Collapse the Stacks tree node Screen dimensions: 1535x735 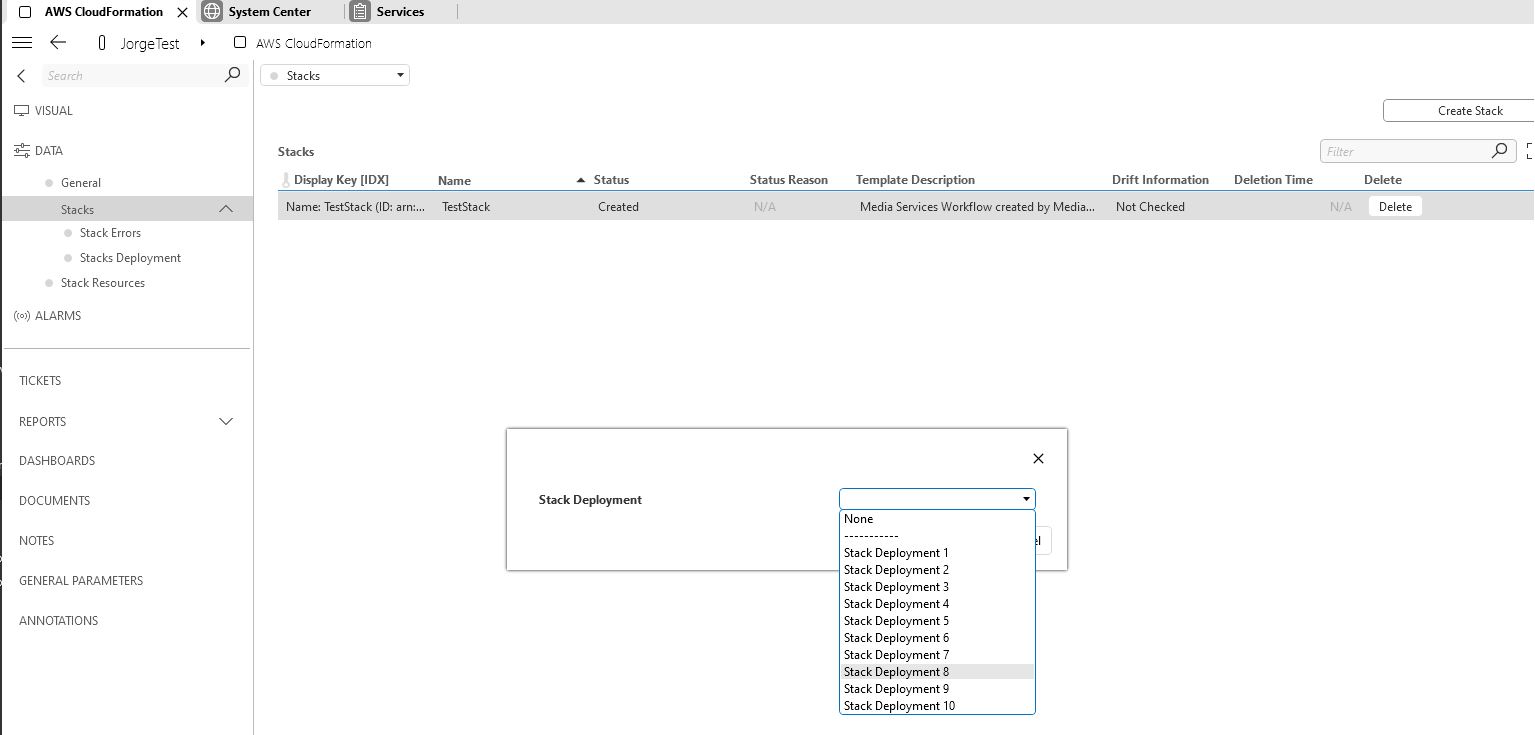tap(226, 209)
